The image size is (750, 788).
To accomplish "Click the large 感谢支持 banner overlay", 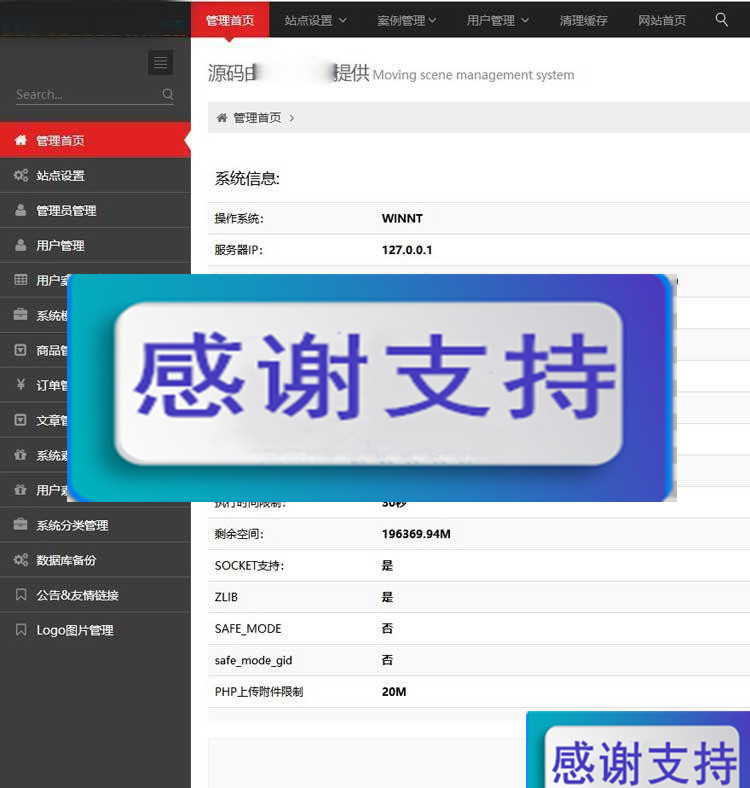I will pos(370,387).
